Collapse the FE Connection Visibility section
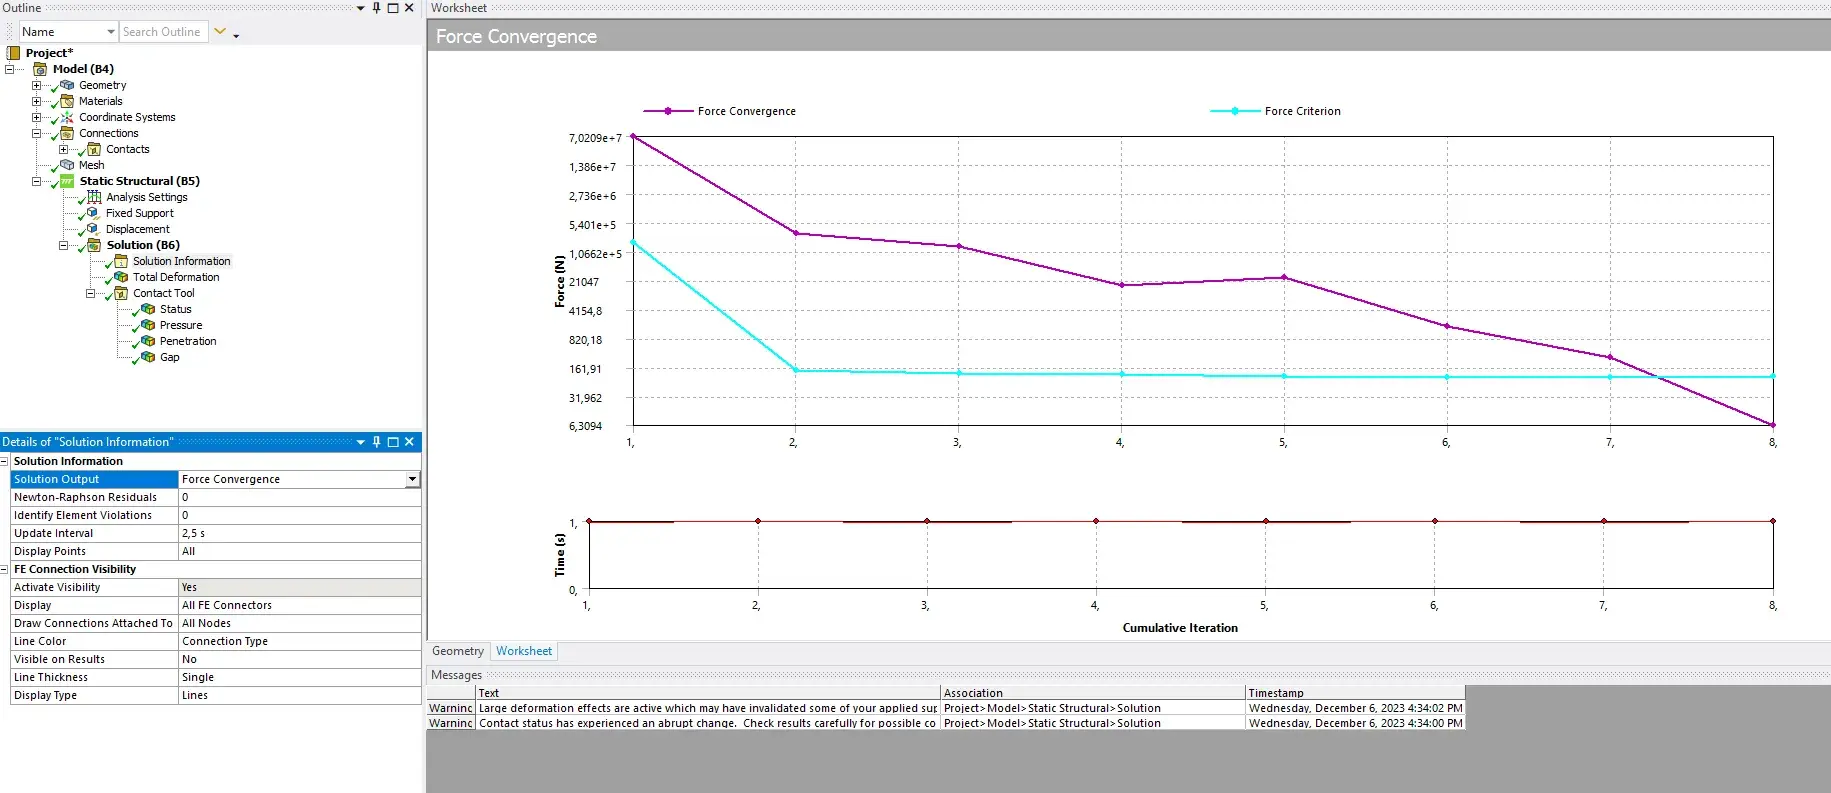This screenshot has width=1831, height=793. tap(5, 569)
